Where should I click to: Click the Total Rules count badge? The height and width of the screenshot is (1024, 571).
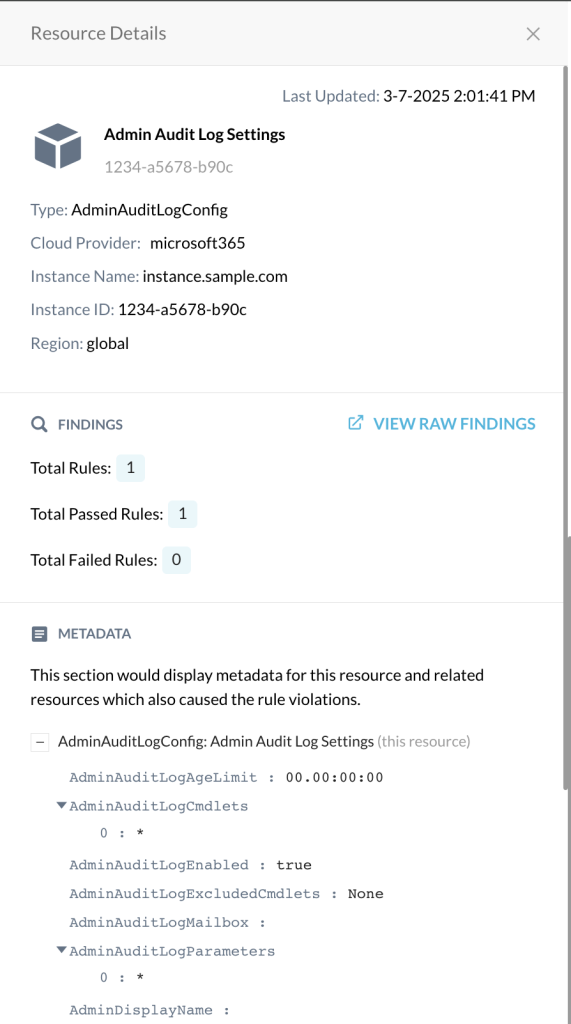coord(131,468)
